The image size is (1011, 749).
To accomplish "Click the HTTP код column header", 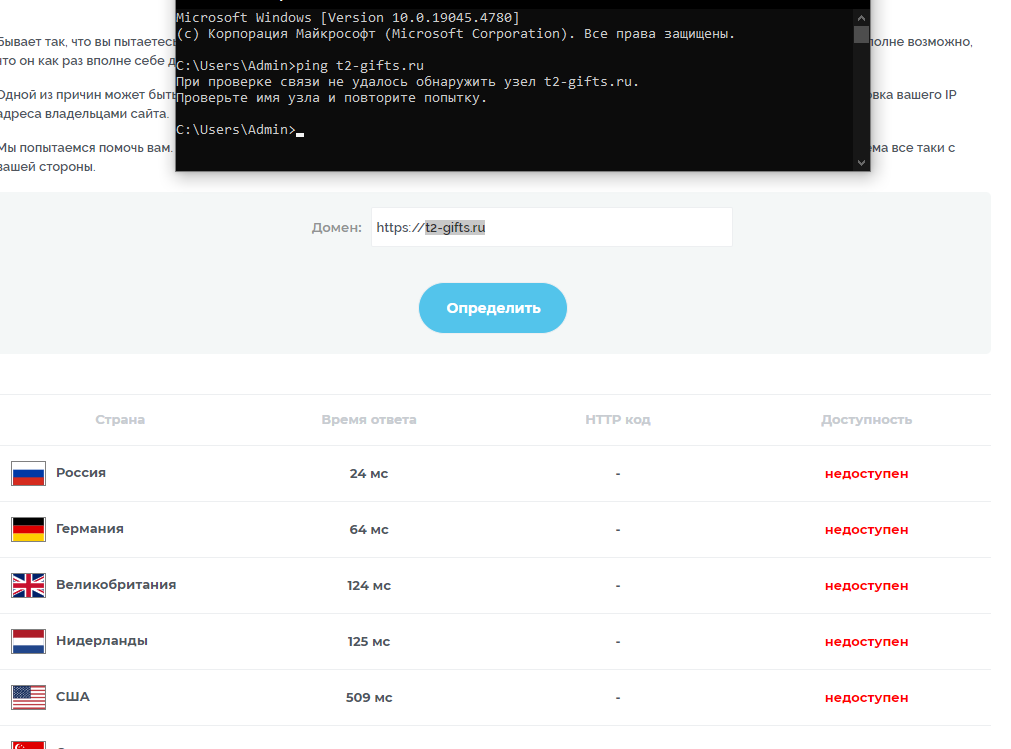I will click(618, 420).
